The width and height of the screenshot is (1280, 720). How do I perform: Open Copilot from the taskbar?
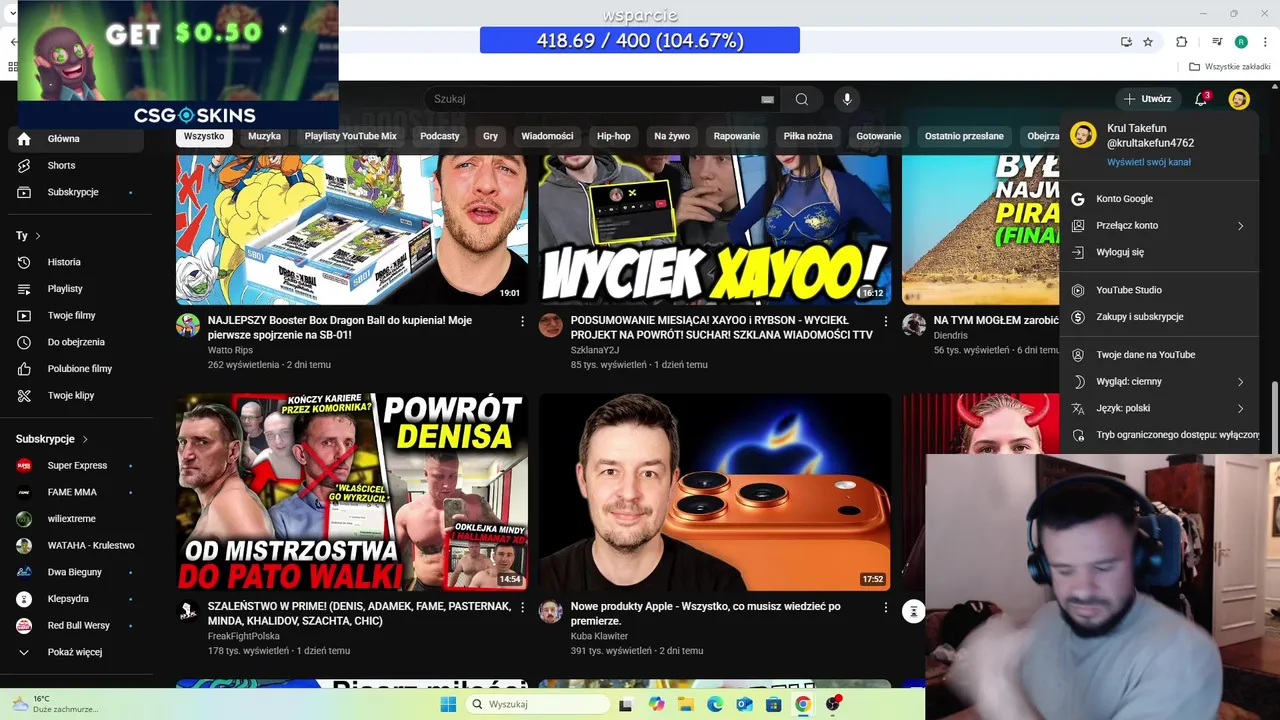pos(656,704)
